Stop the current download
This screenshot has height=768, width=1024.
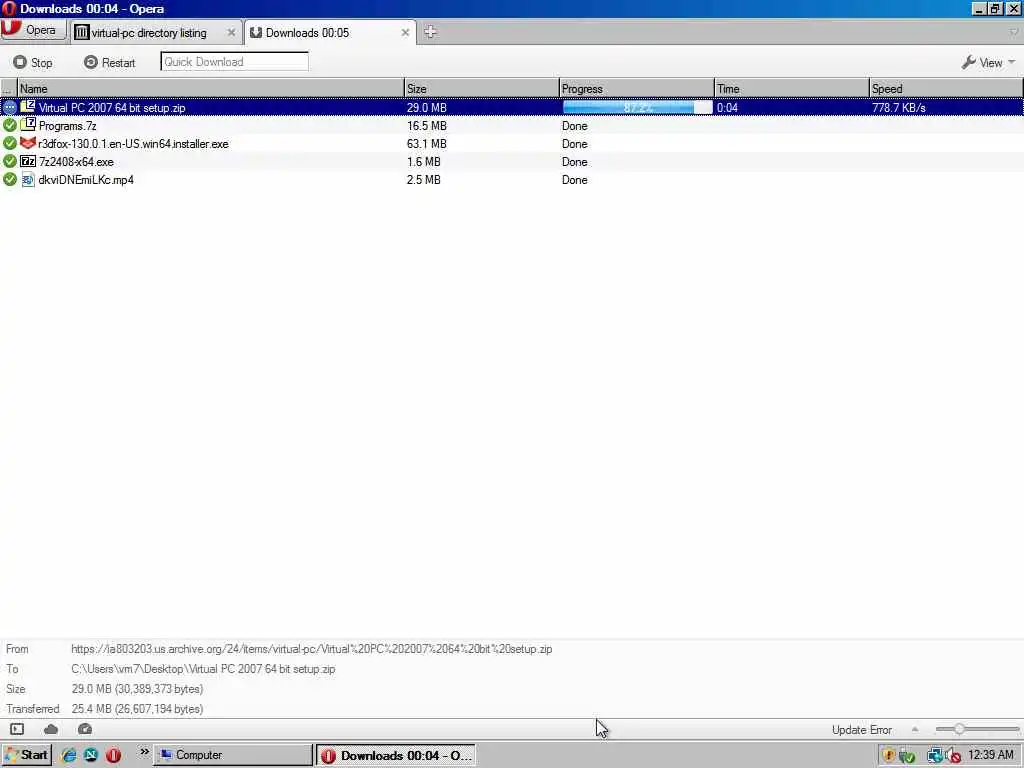[33, 62]
